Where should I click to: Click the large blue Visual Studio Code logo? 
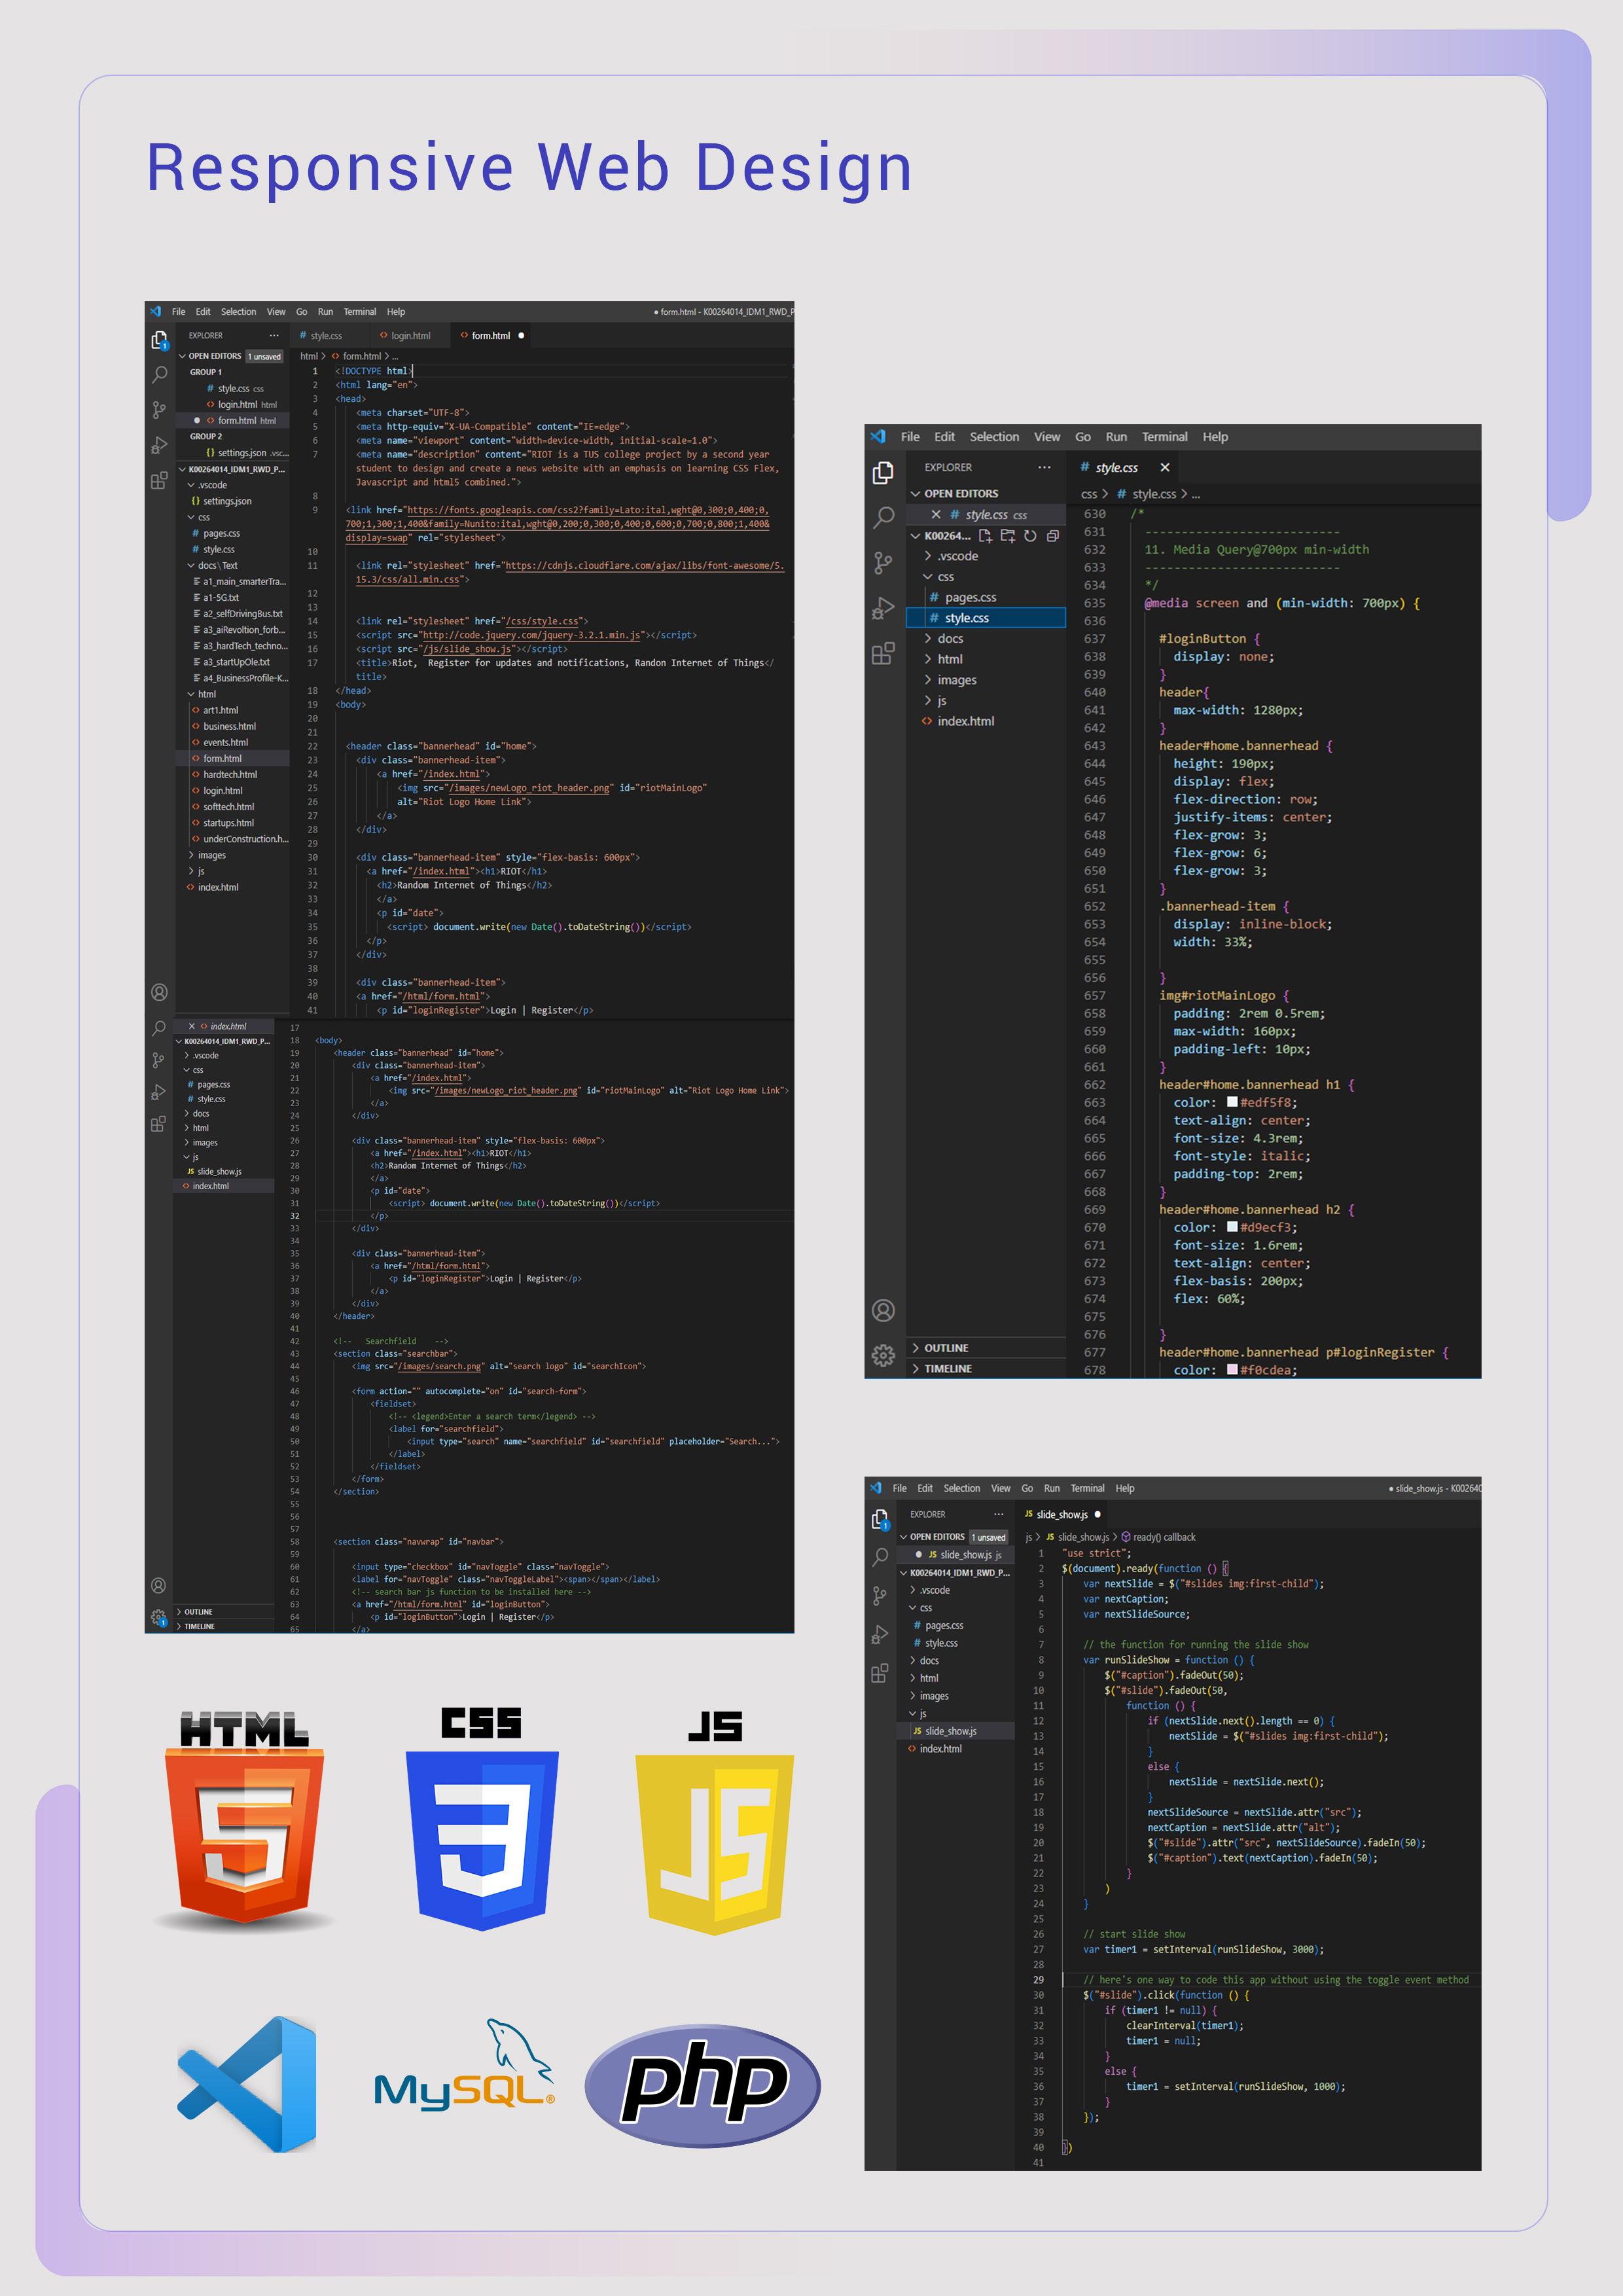[248, 2084]
